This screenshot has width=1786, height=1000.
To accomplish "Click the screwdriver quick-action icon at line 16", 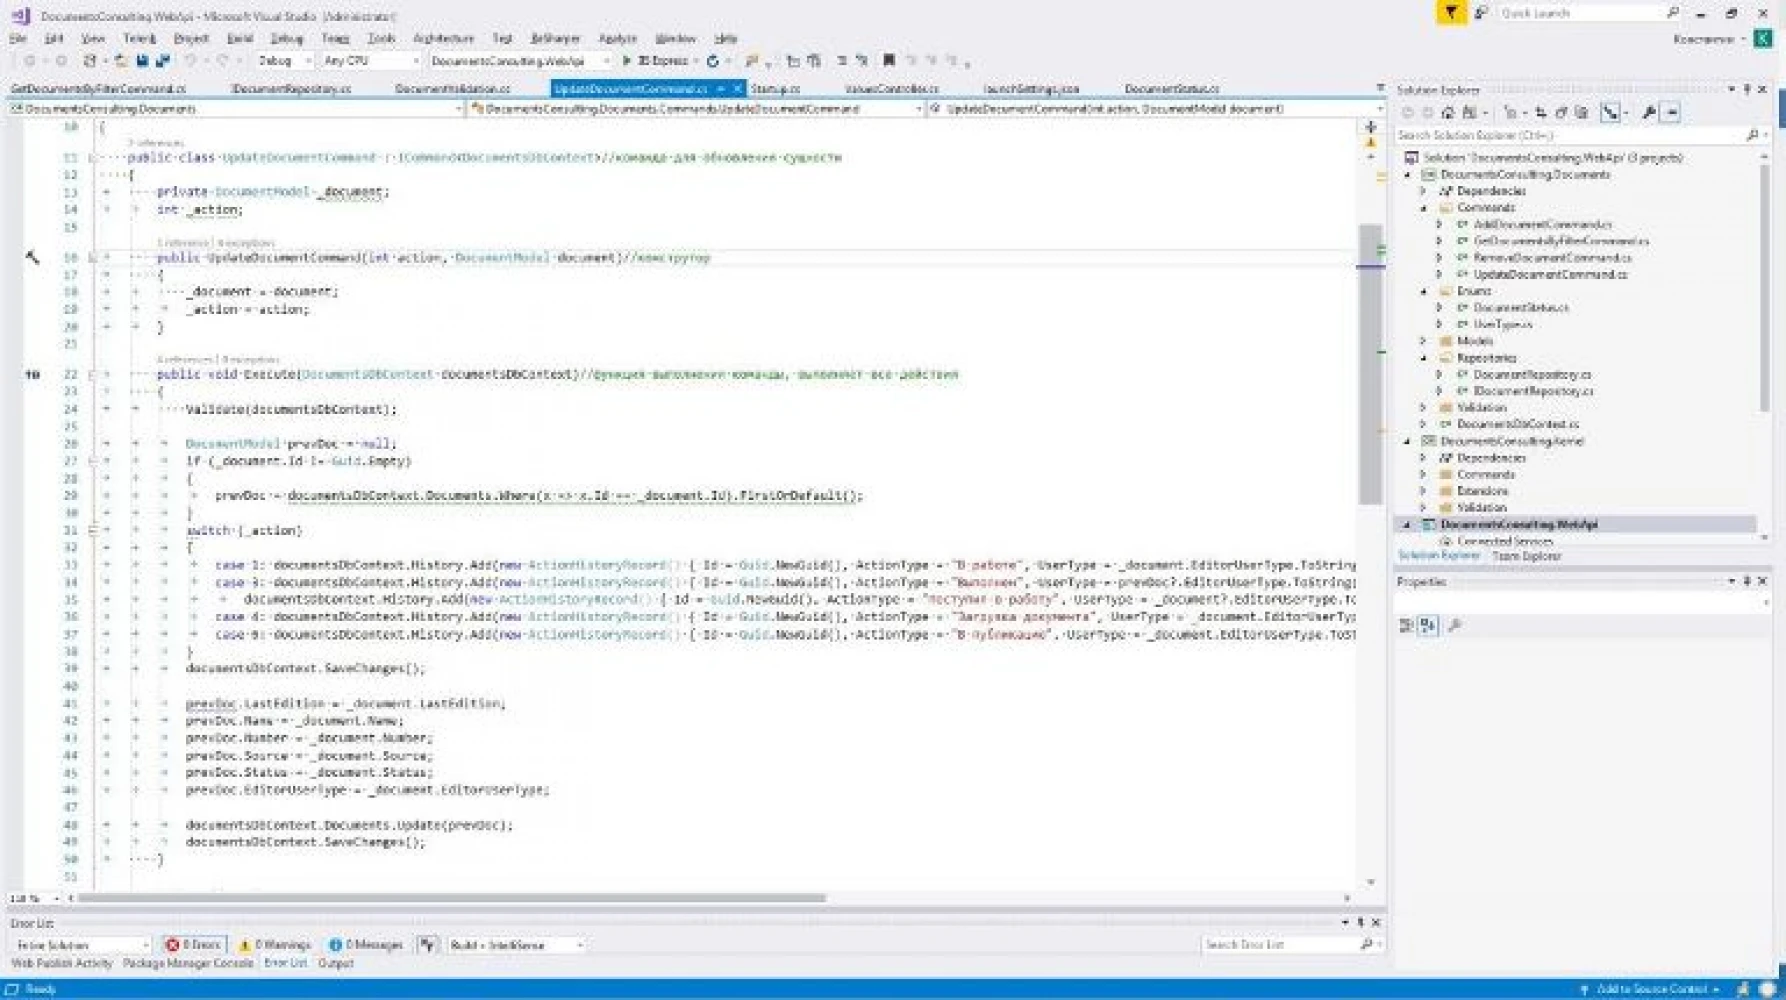I will coord(33,257).
